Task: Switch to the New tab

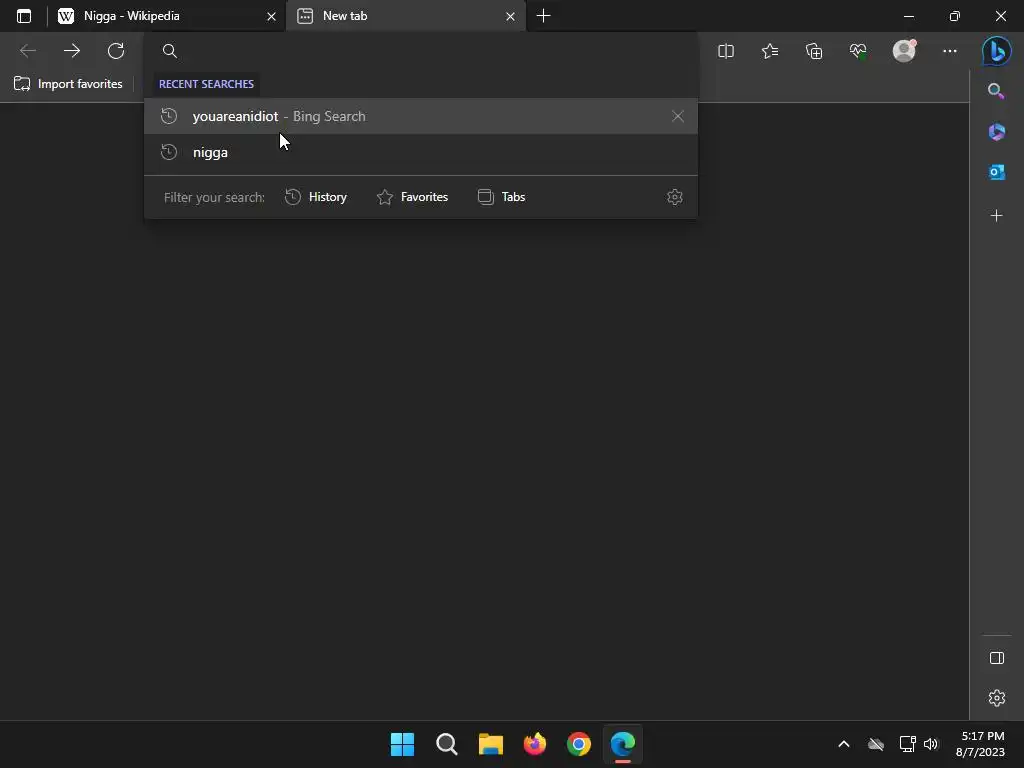Action: point(406,16)
